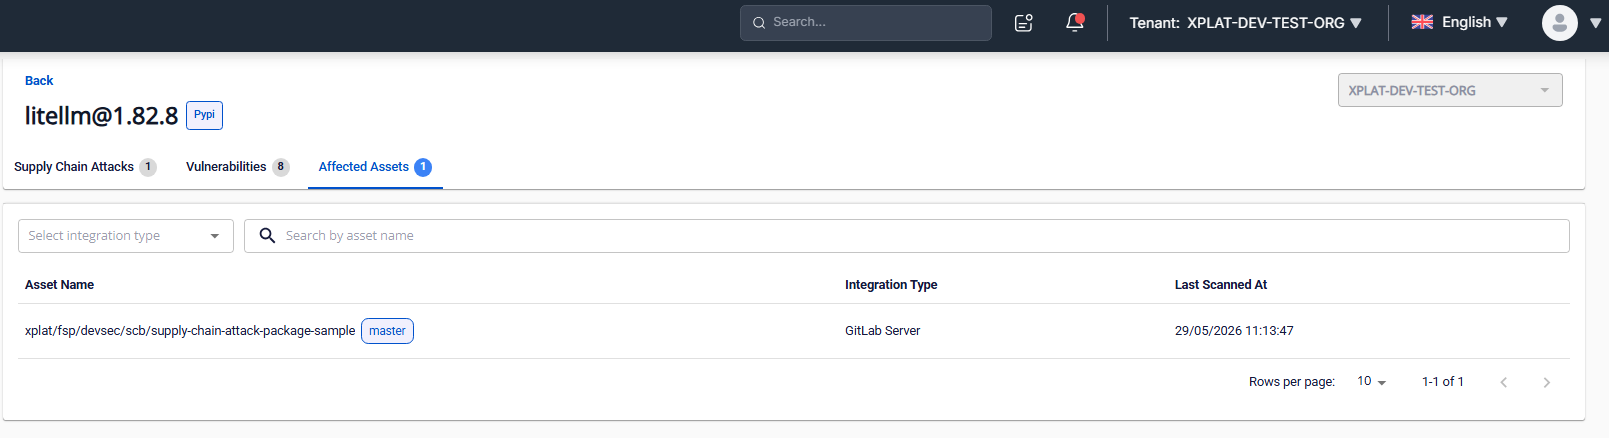Switch to the Vulnerabilities tab
Screen dimensions: 1609x438
pyautogui.click(x=237, y=167)
